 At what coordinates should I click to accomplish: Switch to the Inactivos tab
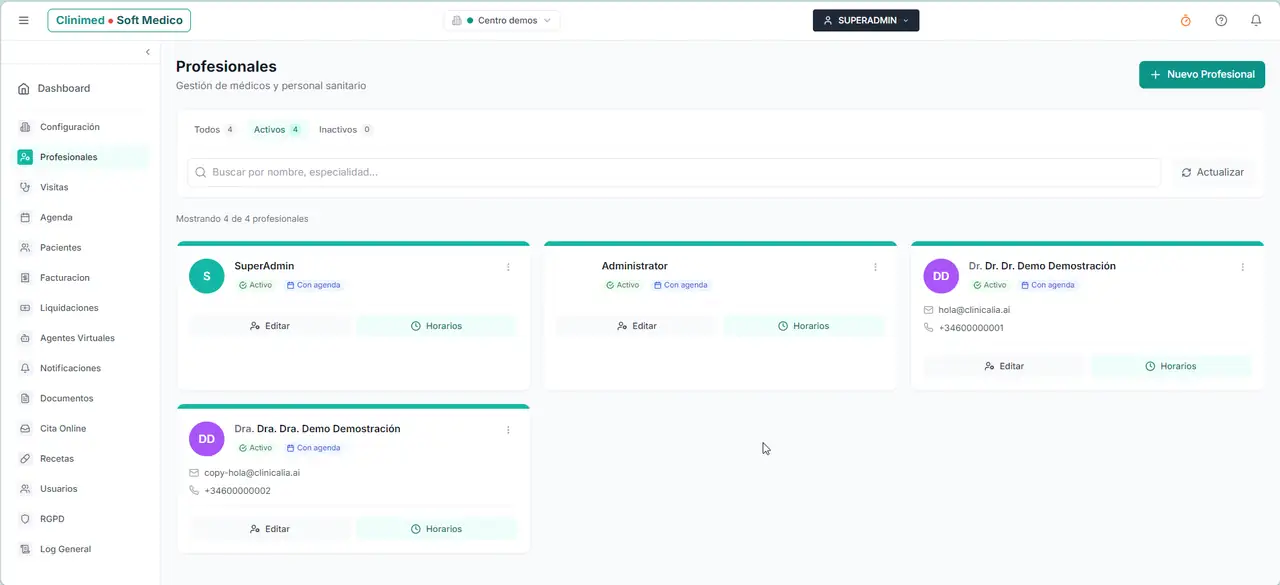(345, 130)
